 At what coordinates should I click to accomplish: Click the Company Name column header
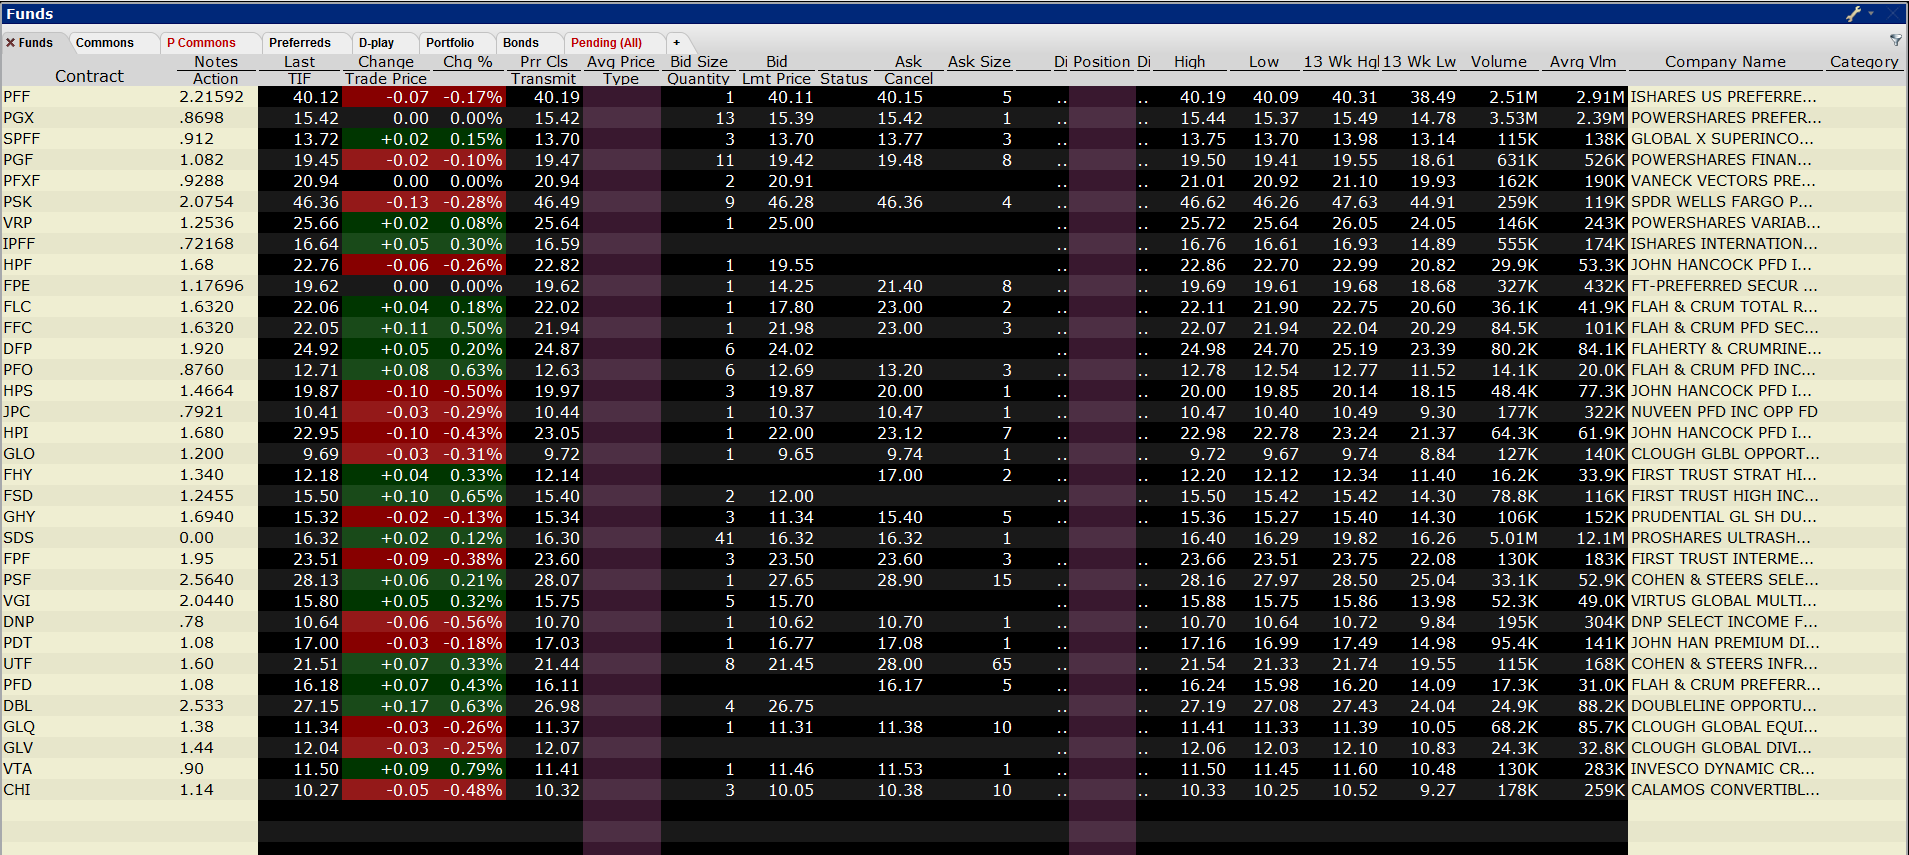[1725, 62]
